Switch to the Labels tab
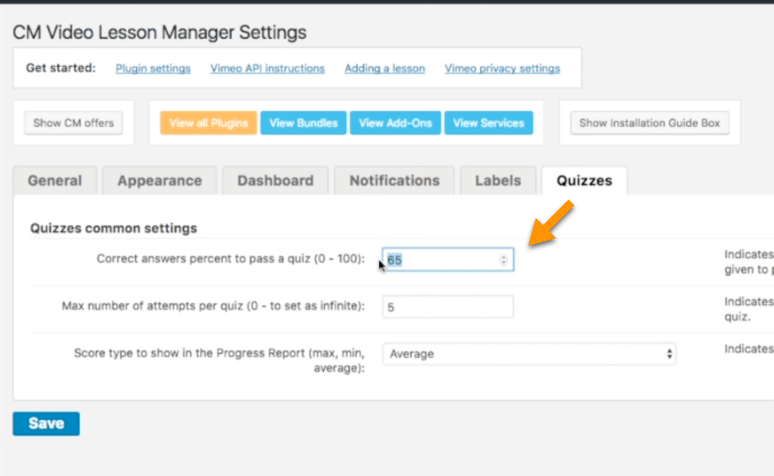Viewport: 774px width, 476px height. tap(498, 181)
